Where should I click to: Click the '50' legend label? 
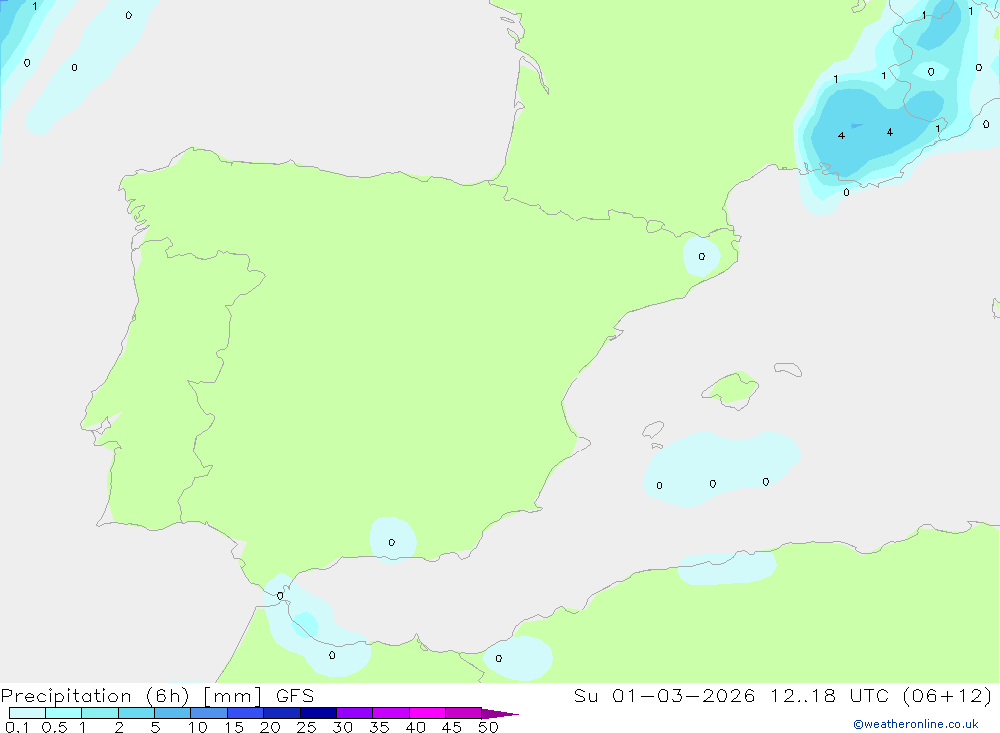click(488, 727)
